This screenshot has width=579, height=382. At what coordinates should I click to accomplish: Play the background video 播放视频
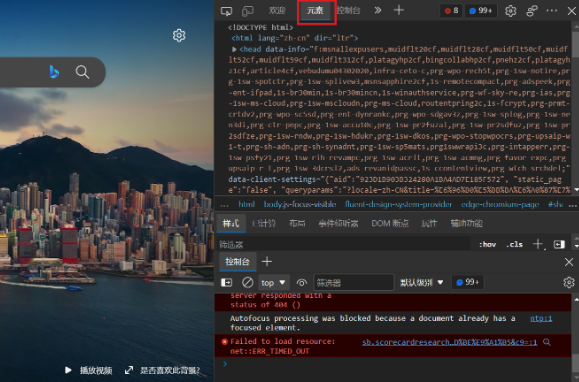click(x=88, y=370)
